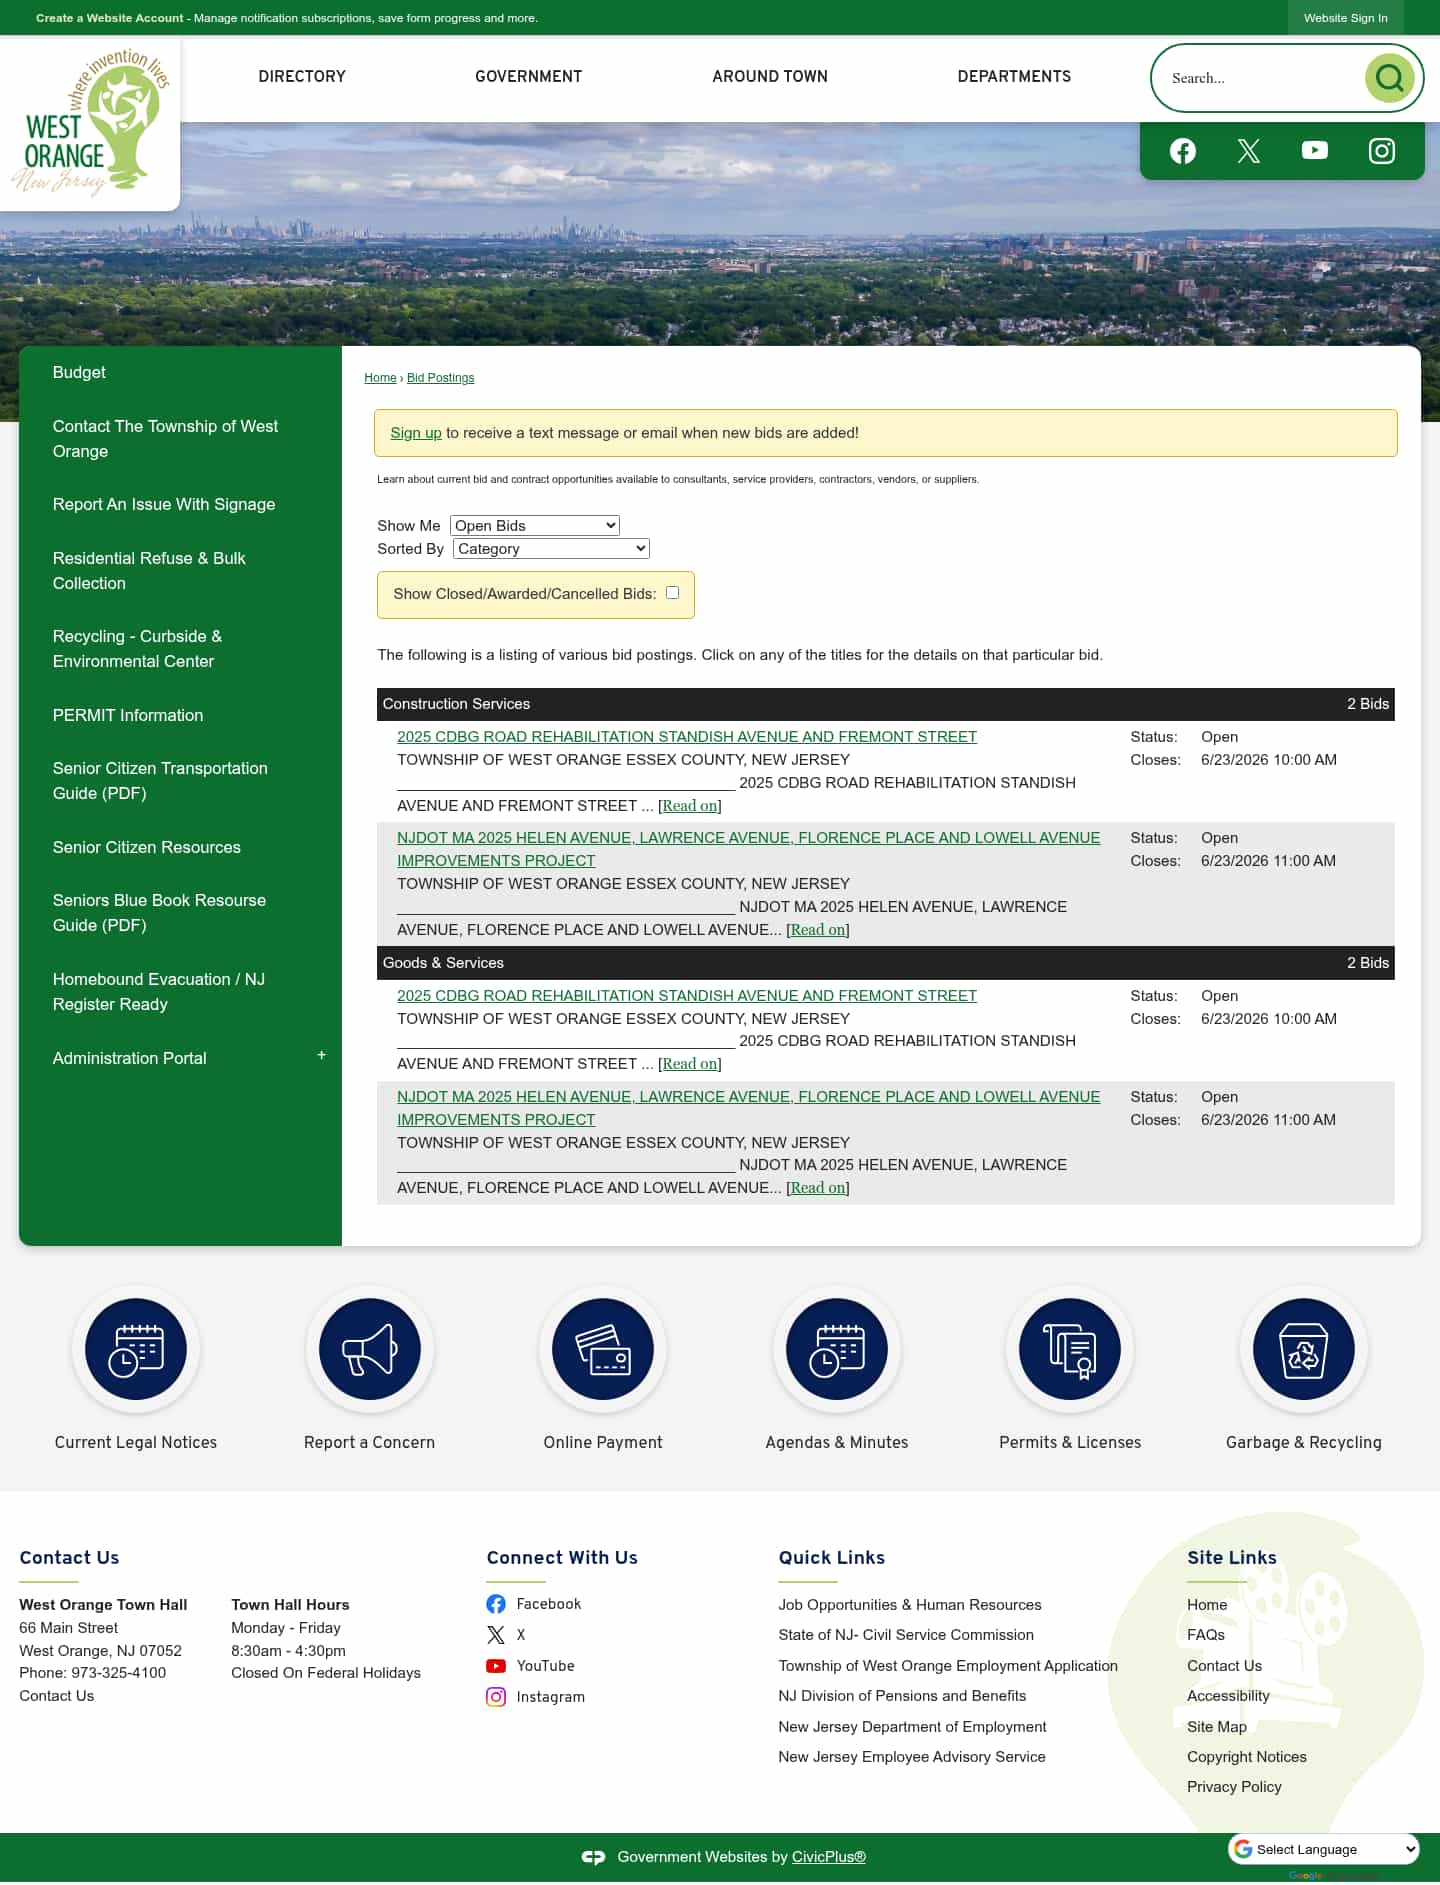Click State of NJ- Civil Service Commission
This screenshot has height=1885, width=1440.
(x=906, y=1635)
